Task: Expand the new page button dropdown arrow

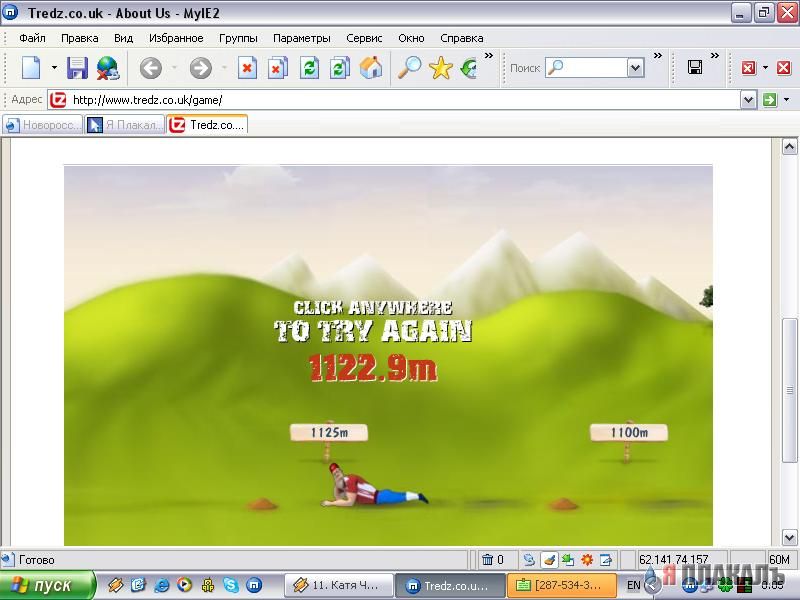Action: pyautogui.click(x=54, y=68)
